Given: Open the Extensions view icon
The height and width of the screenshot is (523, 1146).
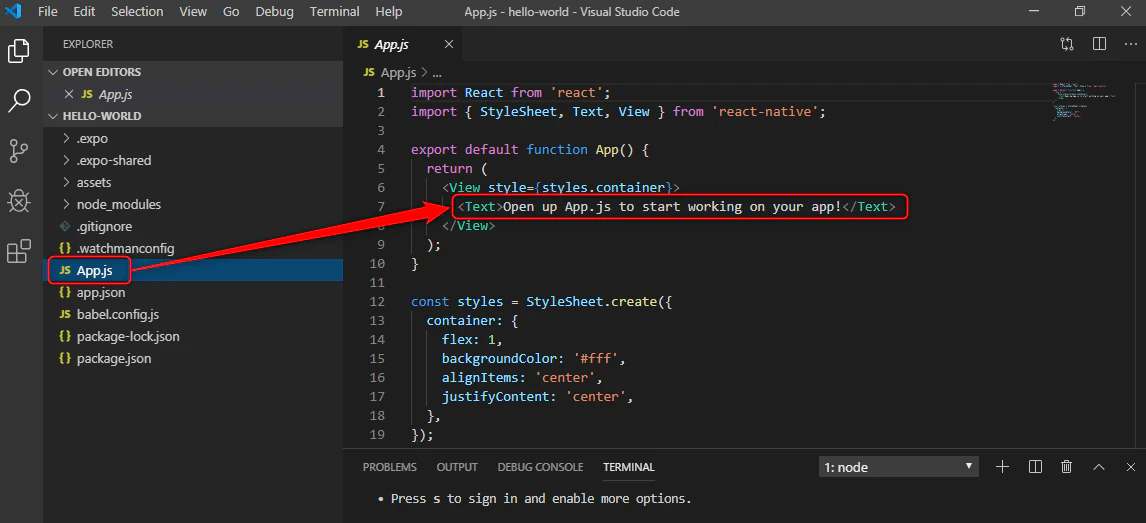Looking at the screenshot, I should (x=19, y=251).
